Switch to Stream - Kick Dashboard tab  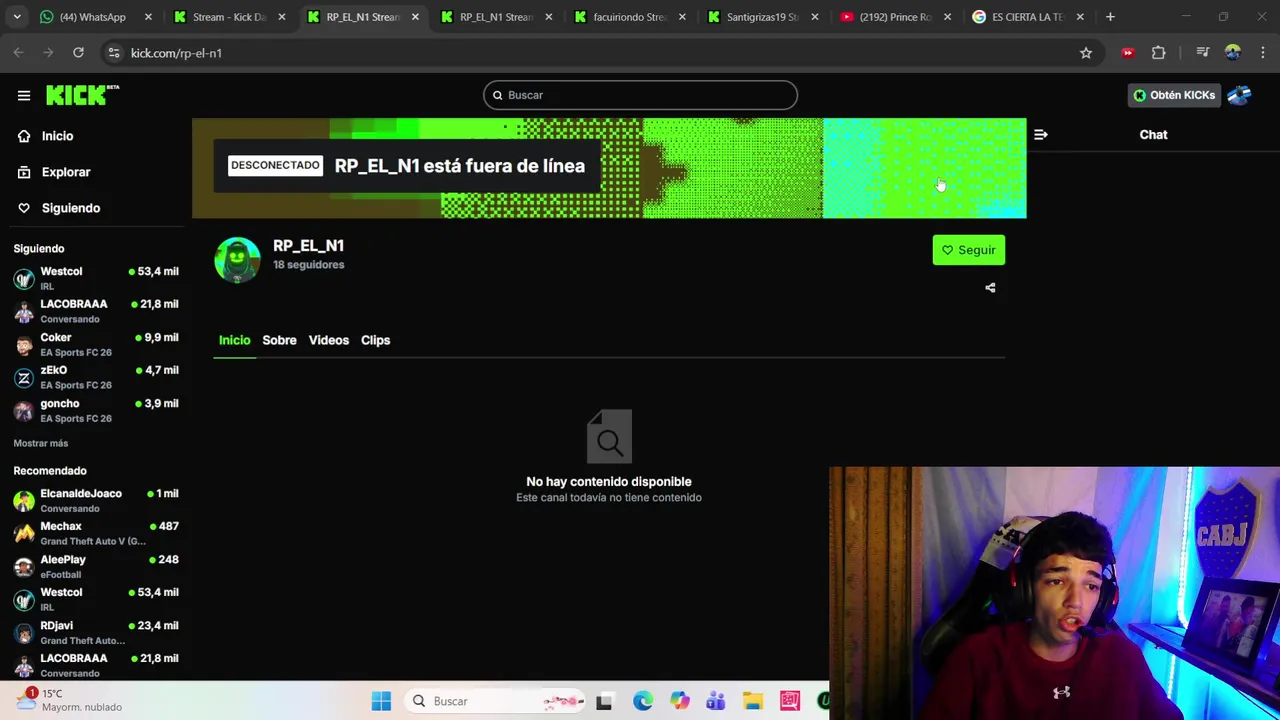[x=229, y=17]
